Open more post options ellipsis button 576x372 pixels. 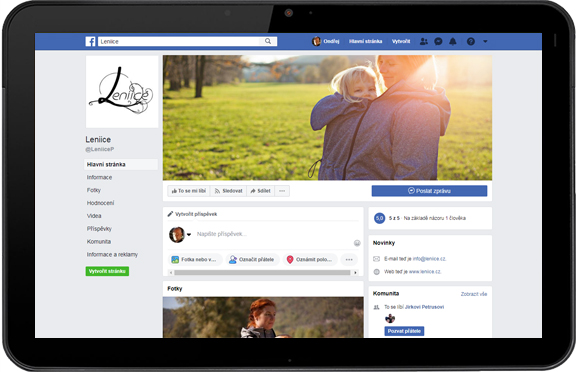tap(349, 260)
